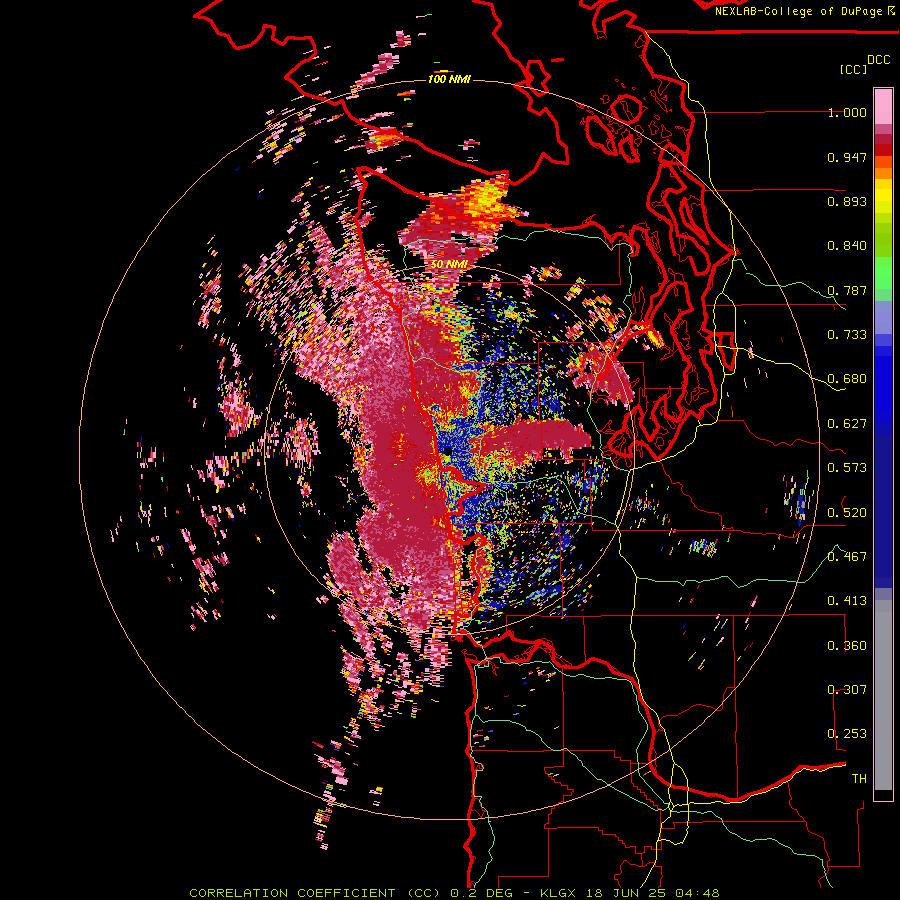This screenshot has height=900, width=900.
Task: Click the CORRELATION COEFFICIENT (CC) footer title
Action: [x=315, y=893]
